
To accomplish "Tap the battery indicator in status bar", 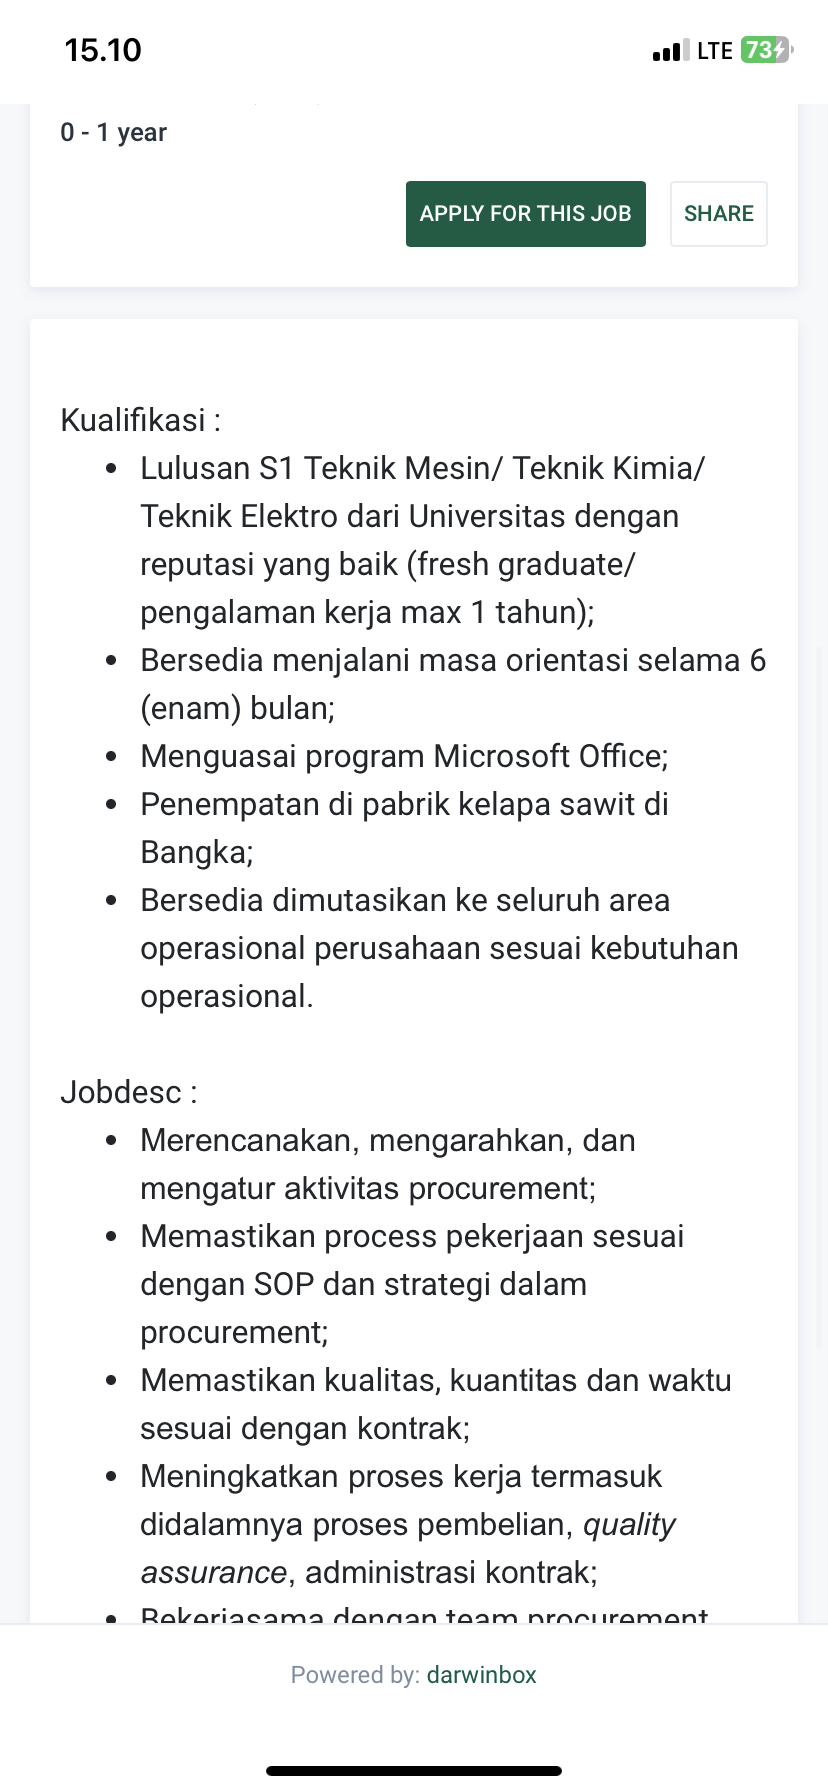I will 765,50.
